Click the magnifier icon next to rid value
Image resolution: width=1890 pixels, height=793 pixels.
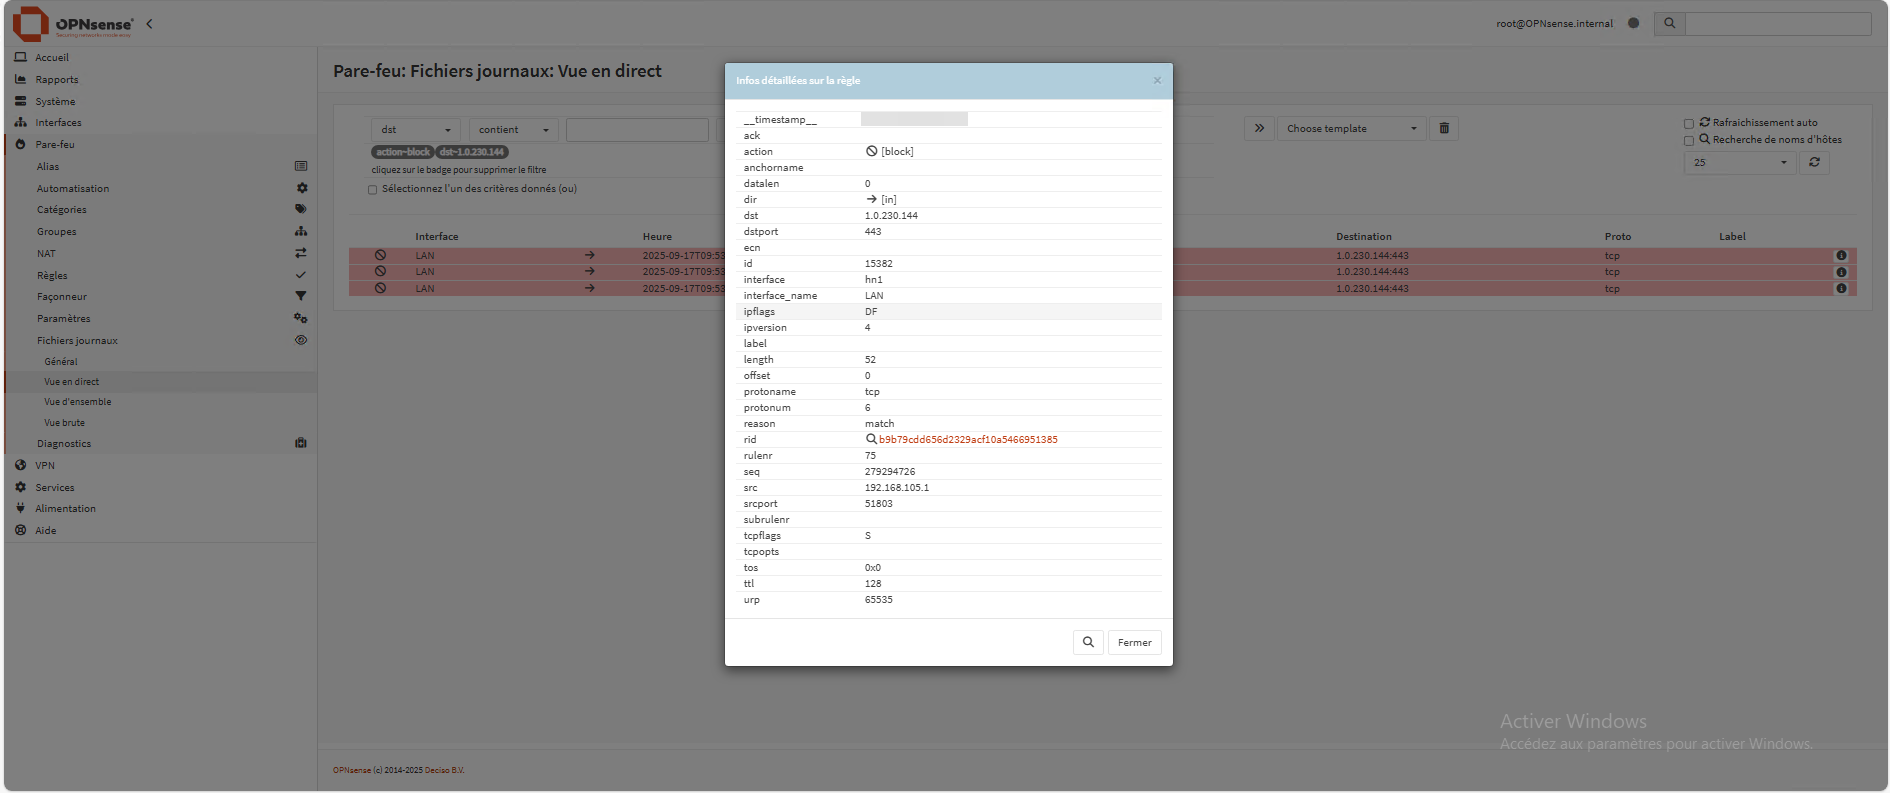pyautogui.click(x=871, y=439)
